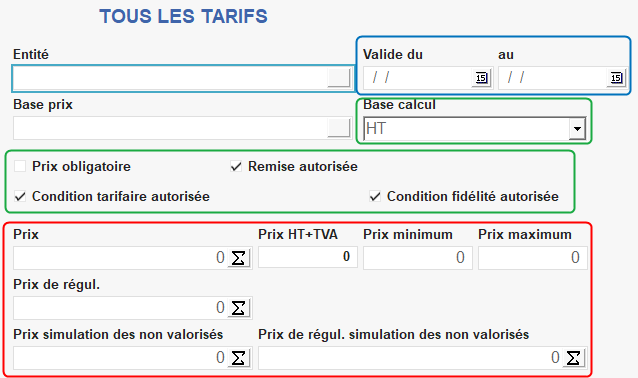
Task: Open the calendar picker for the au date
Action: [616, 78]
